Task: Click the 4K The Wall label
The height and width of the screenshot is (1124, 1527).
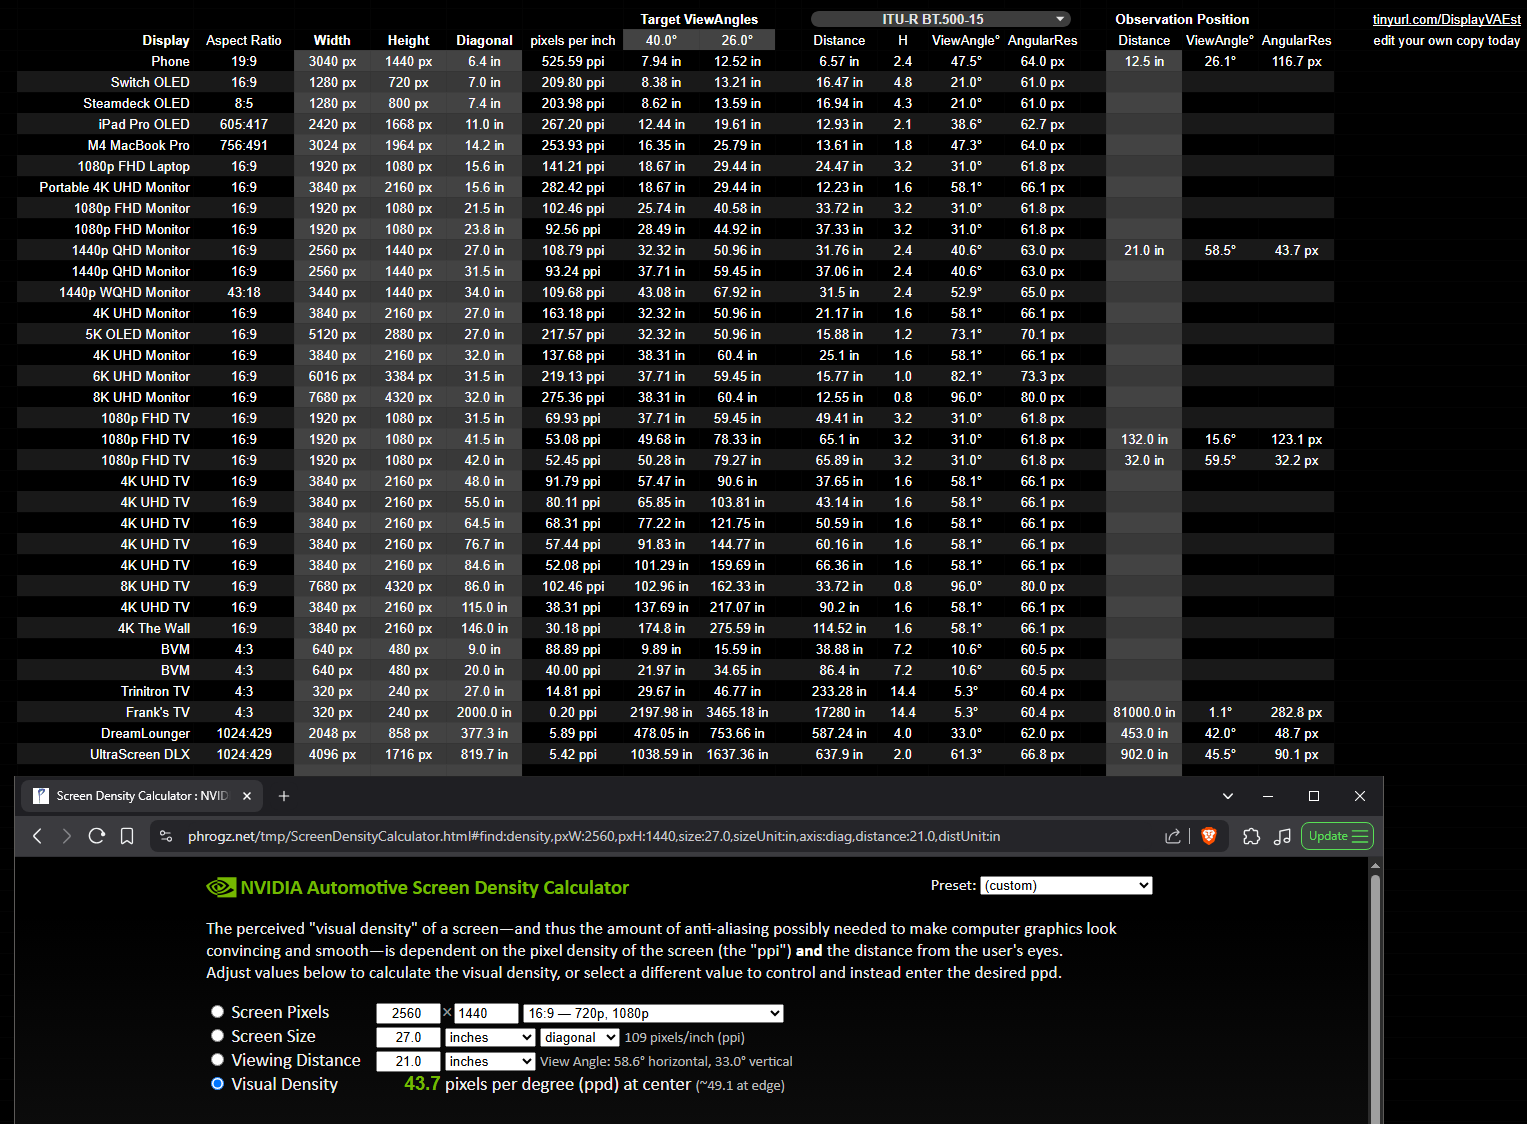Action: [x=154, y=628]
